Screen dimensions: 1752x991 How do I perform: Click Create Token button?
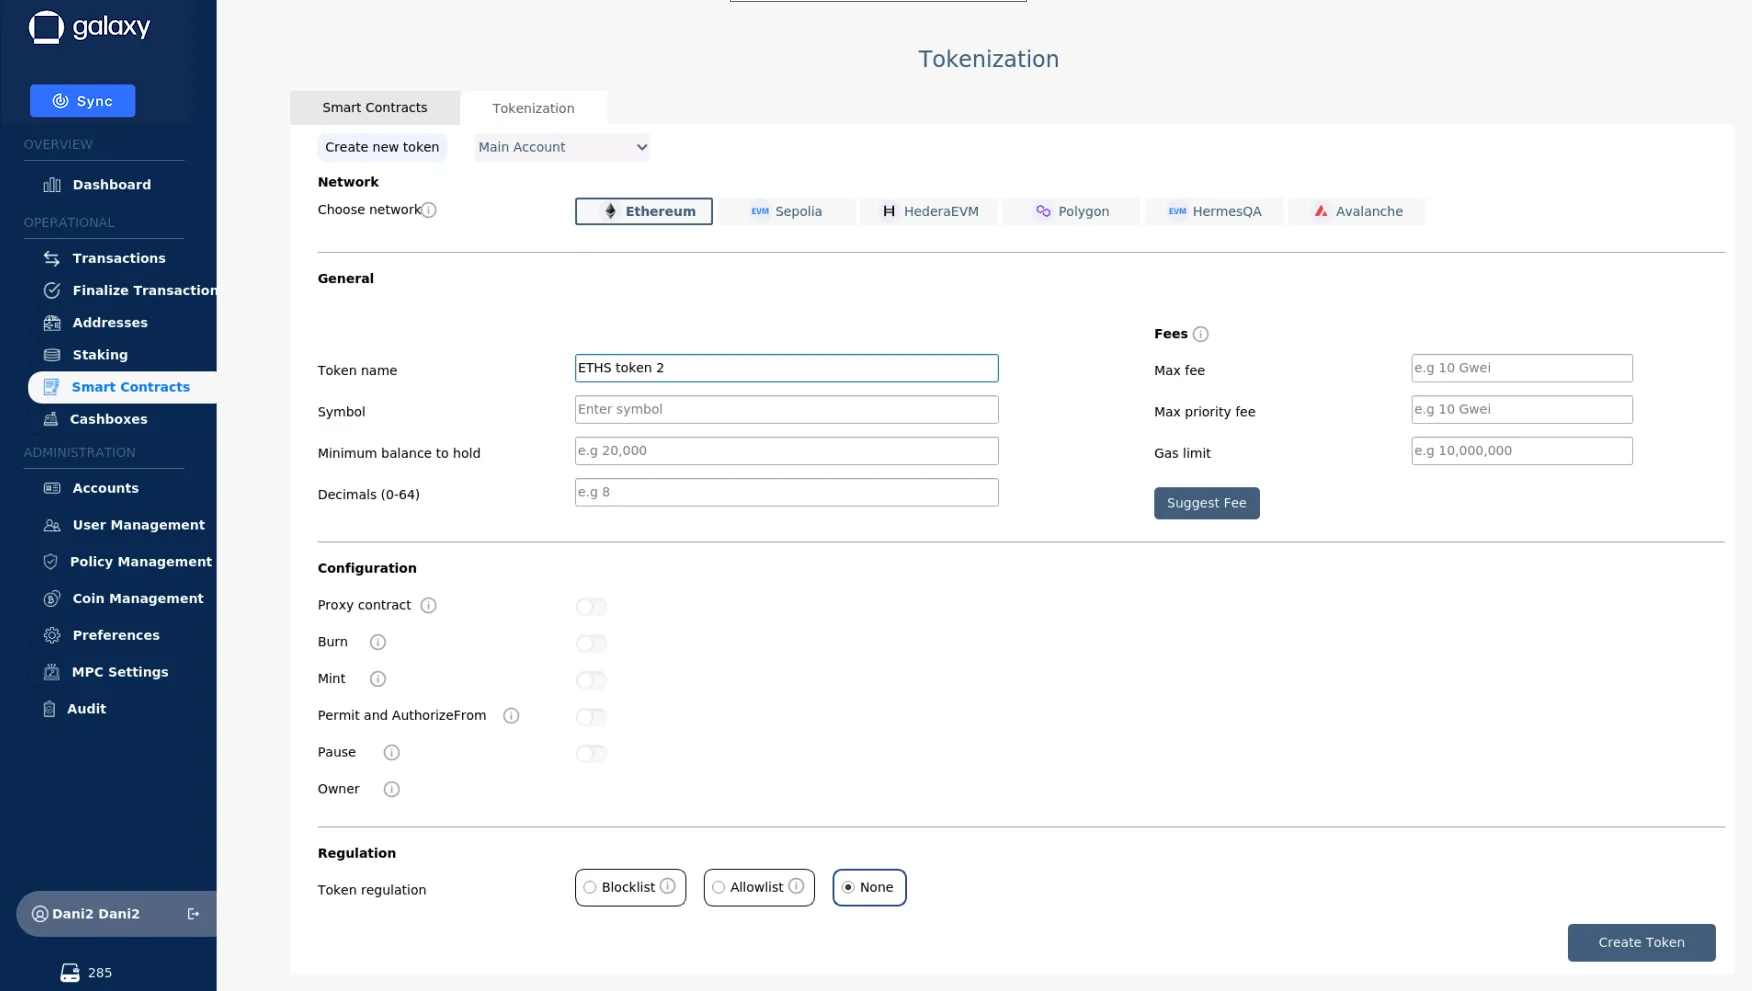point(1641,943)
